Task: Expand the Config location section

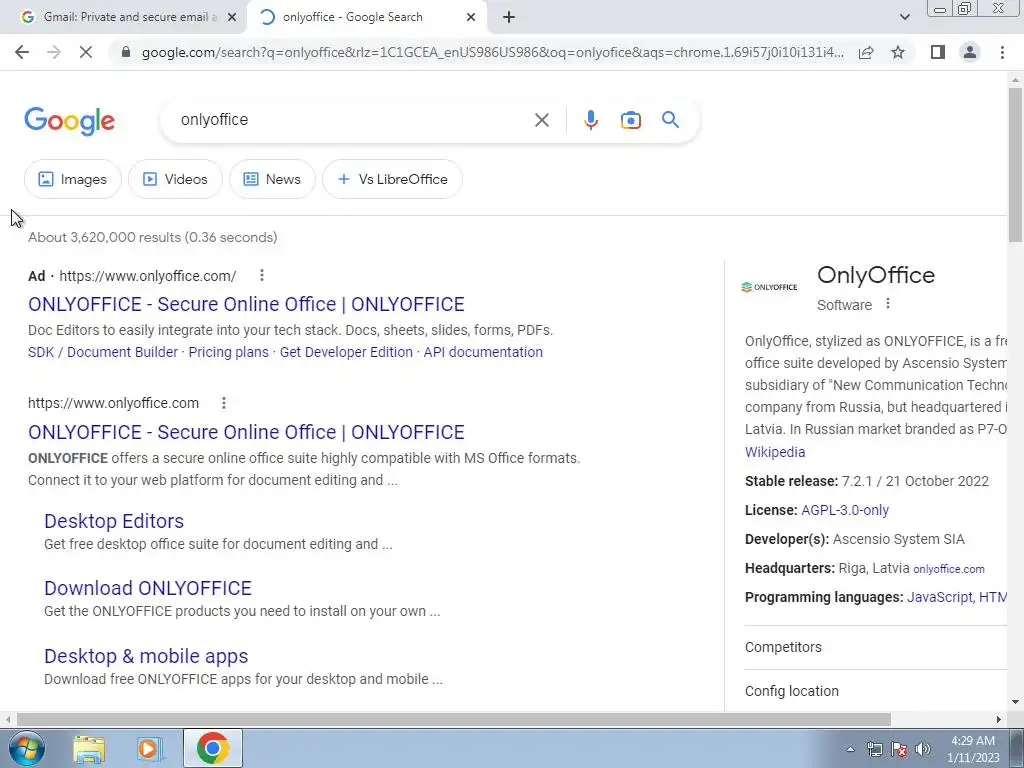Action: pyautogui.click(x=875, y=691)
